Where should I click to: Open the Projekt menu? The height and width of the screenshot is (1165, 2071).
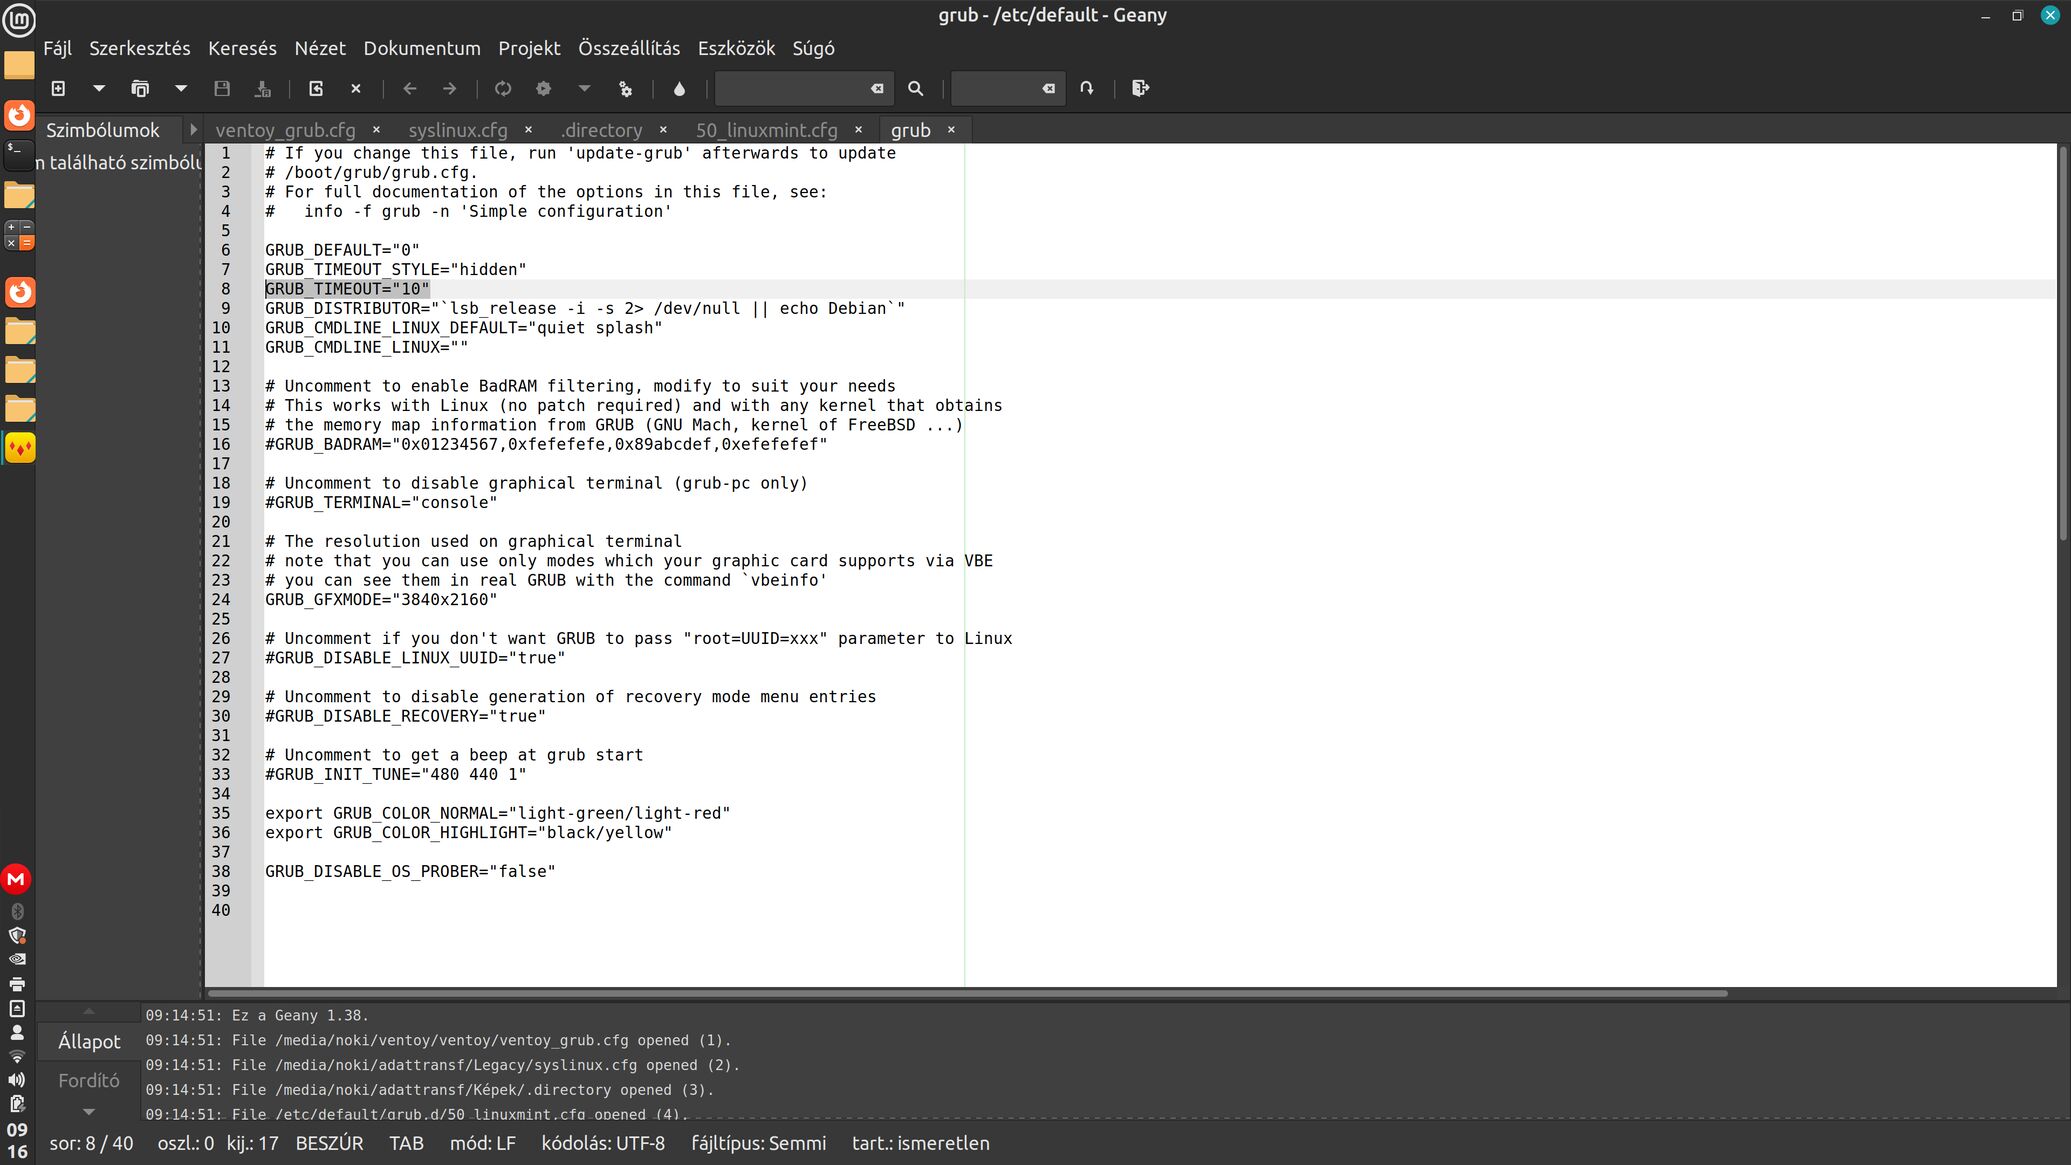pos(529,48)
